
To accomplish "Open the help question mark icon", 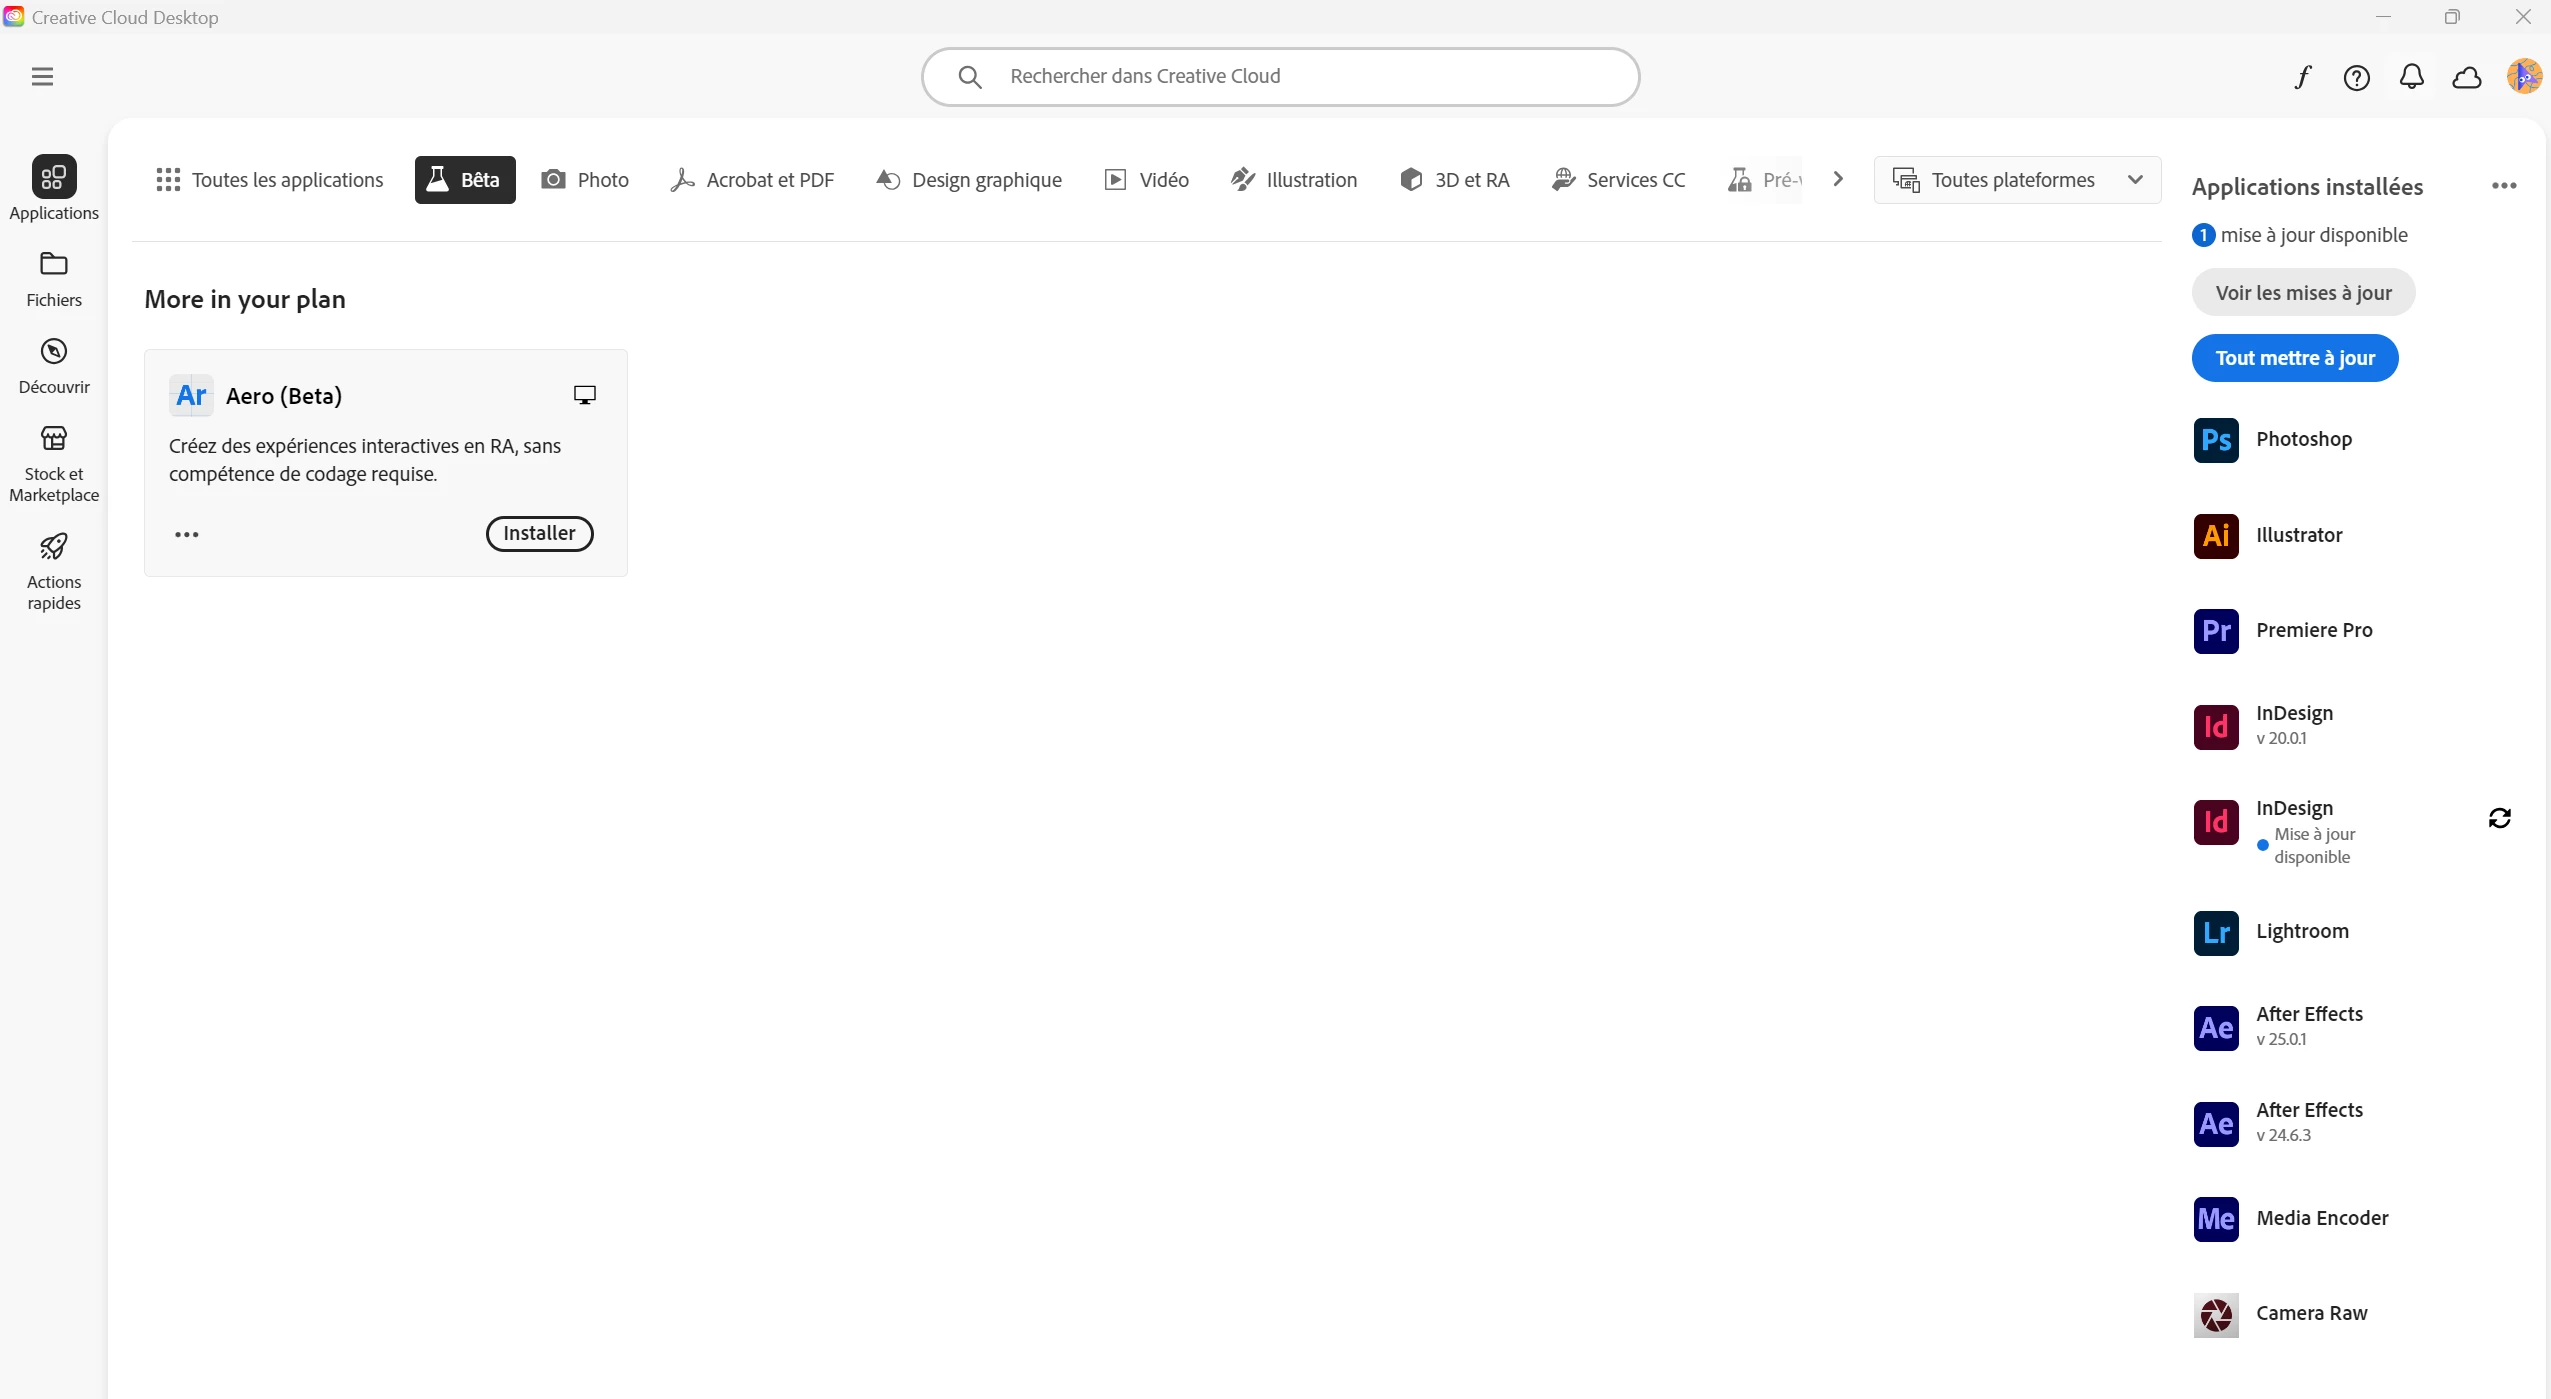I will (2356, 77).
